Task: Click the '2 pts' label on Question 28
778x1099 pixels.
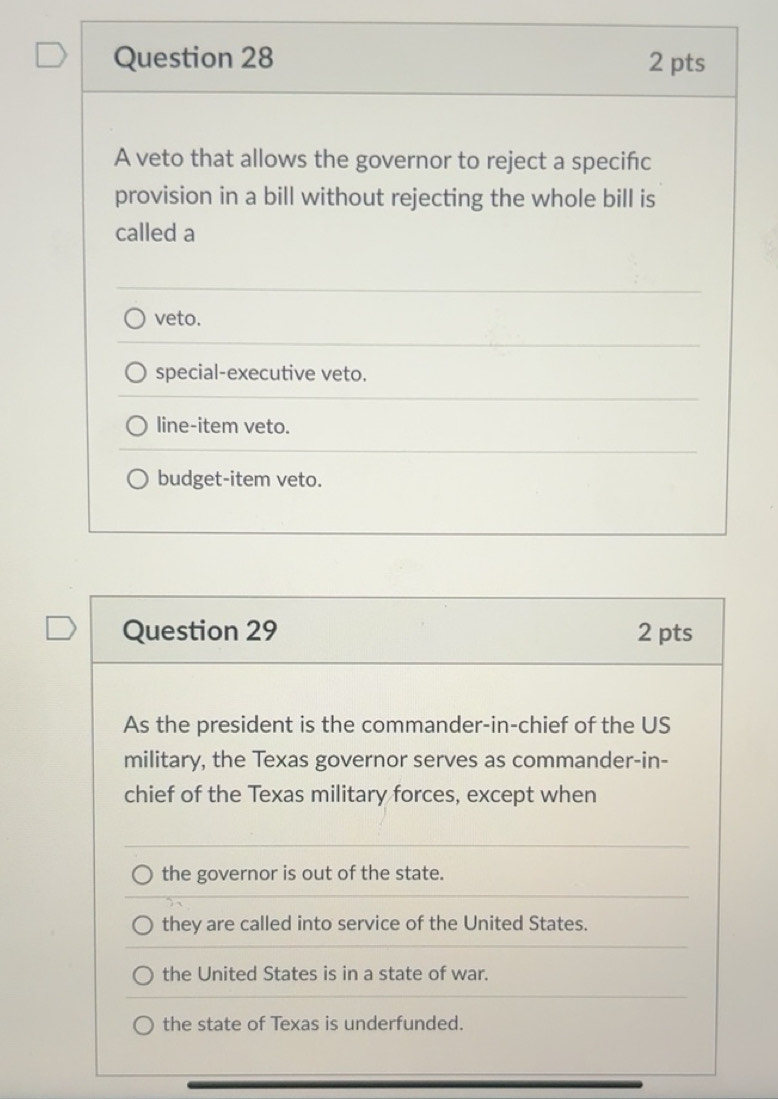Action: 676,62
